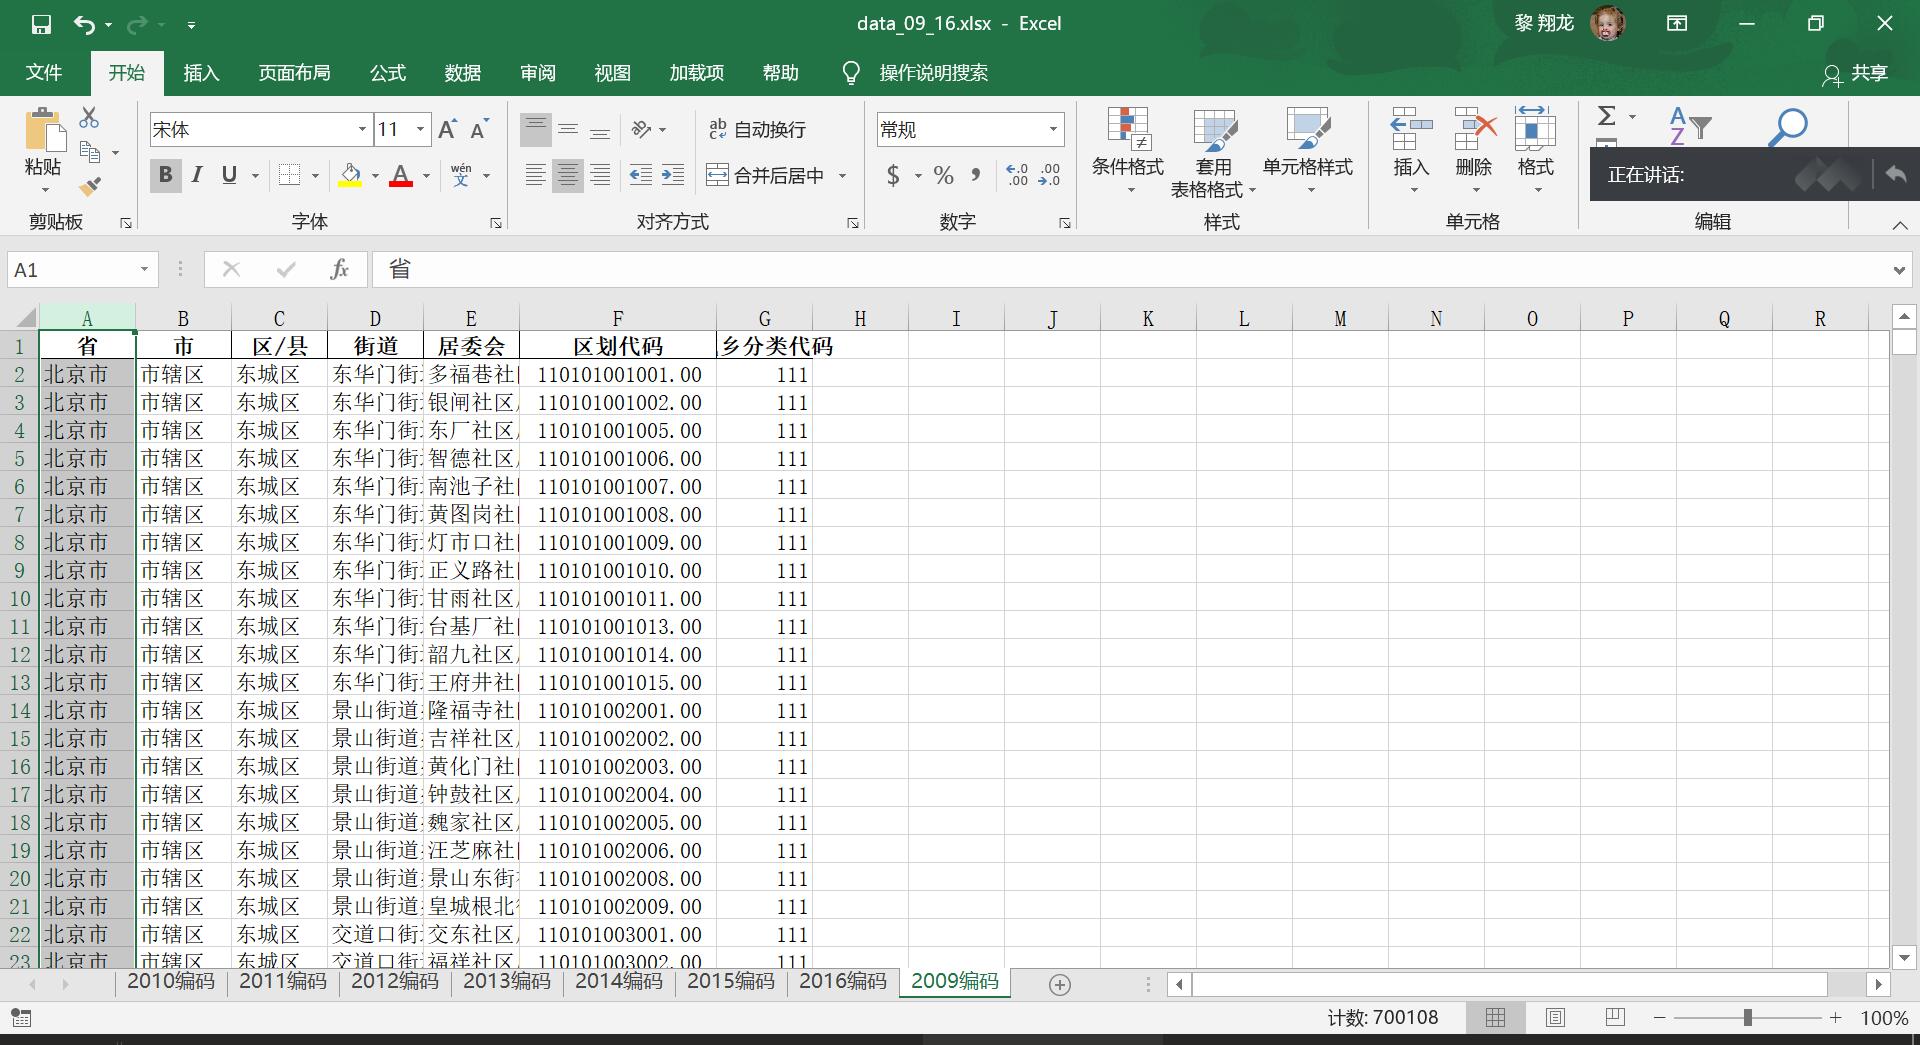This screenshot has width=1920, height=1045.
Task: Open the 数据 ribbon tab
Action: point(462,73)
